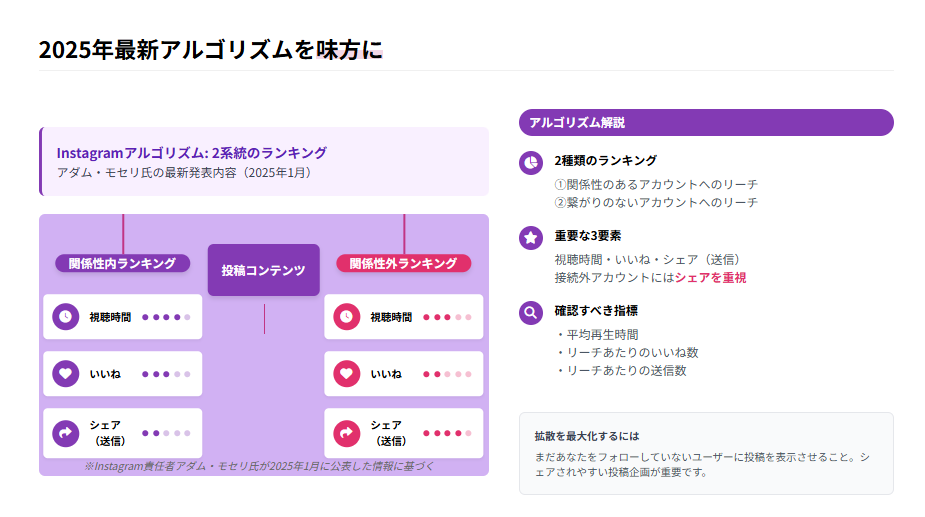Click the page title 2025年最新アルゴリズムを味方に

(210, 50)
